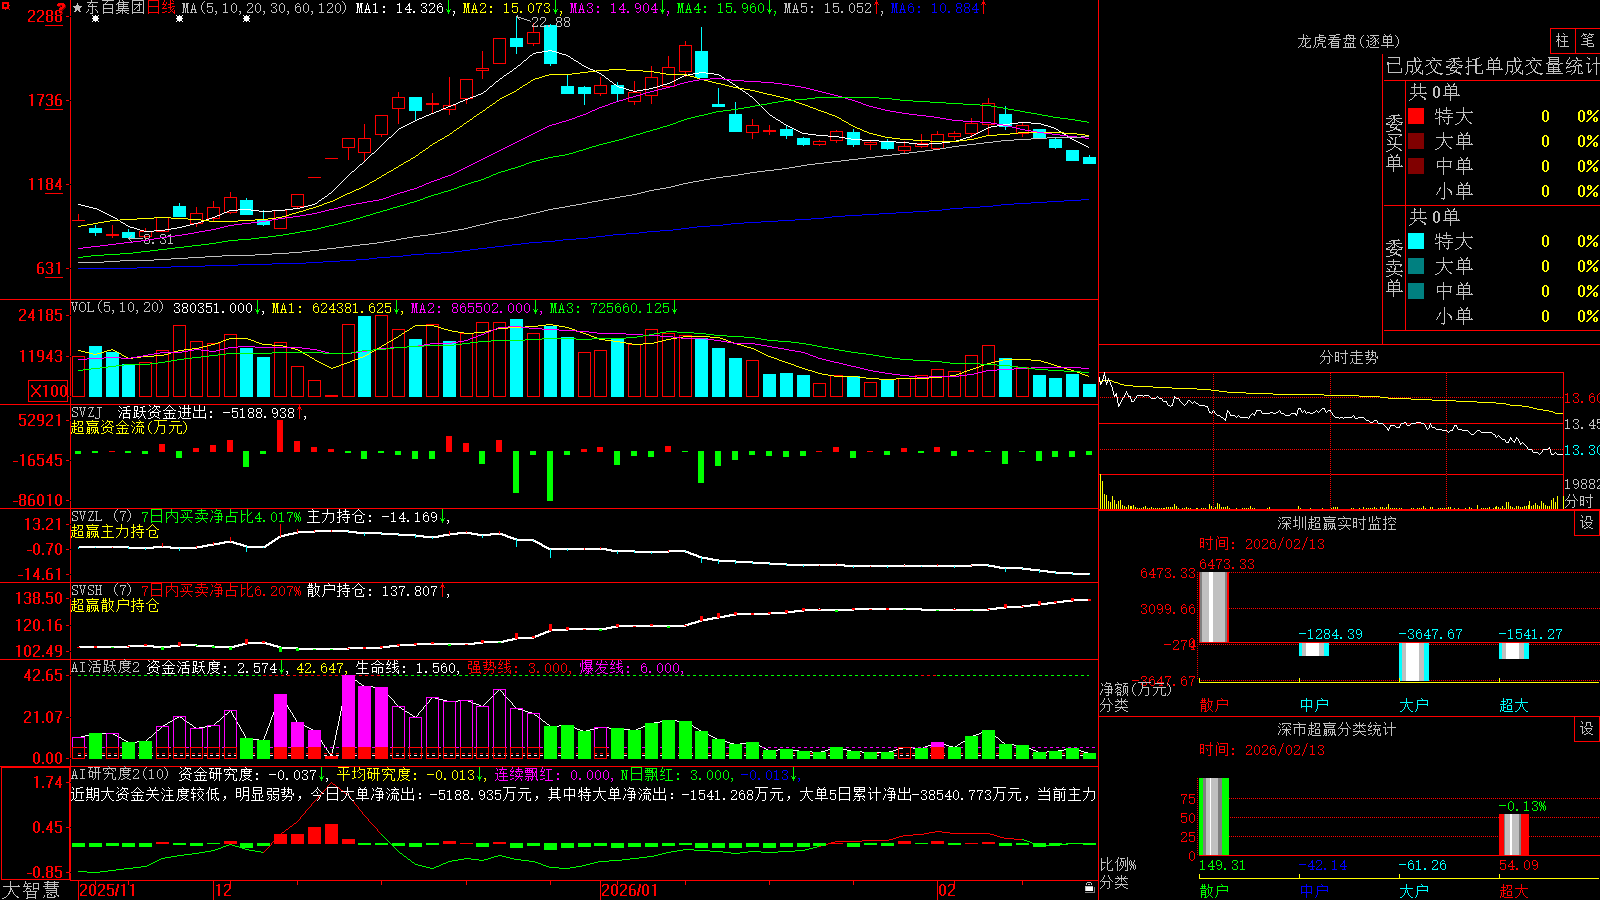The height and width of the screenshot is (900, 1600).
Task: Open MA(5,10,20,30,60,120) indicator parameters
Action: tap(264, 8)
